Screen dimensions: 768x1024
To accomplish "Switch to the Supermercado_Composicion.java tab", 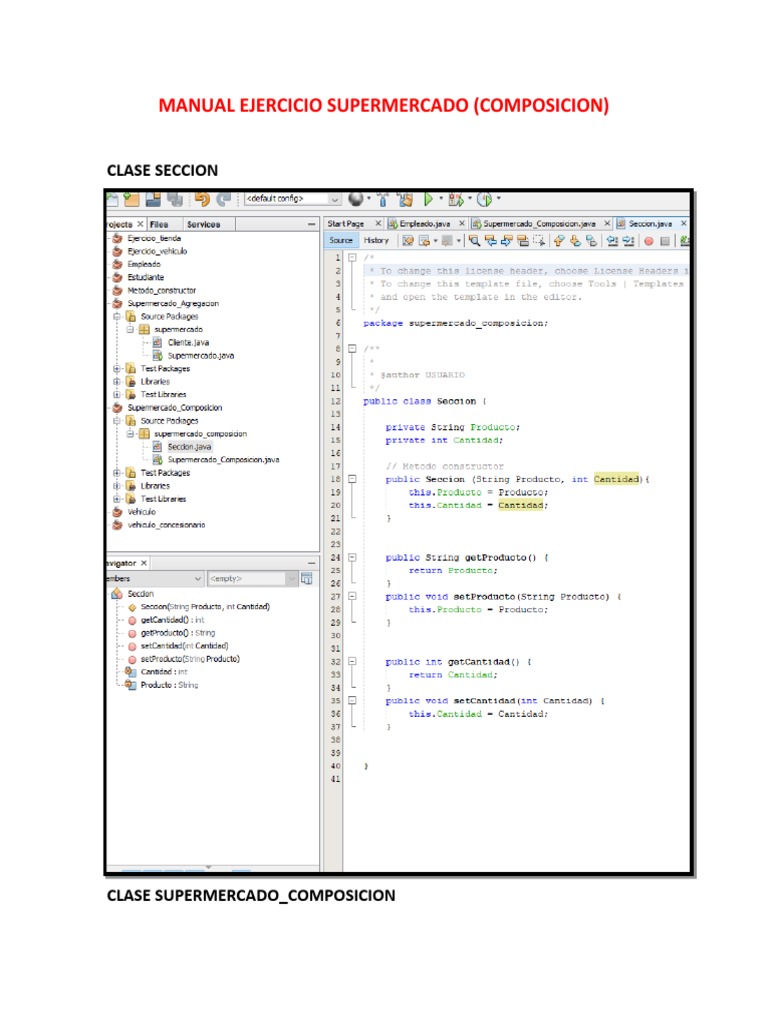I will tap(539, 224).
